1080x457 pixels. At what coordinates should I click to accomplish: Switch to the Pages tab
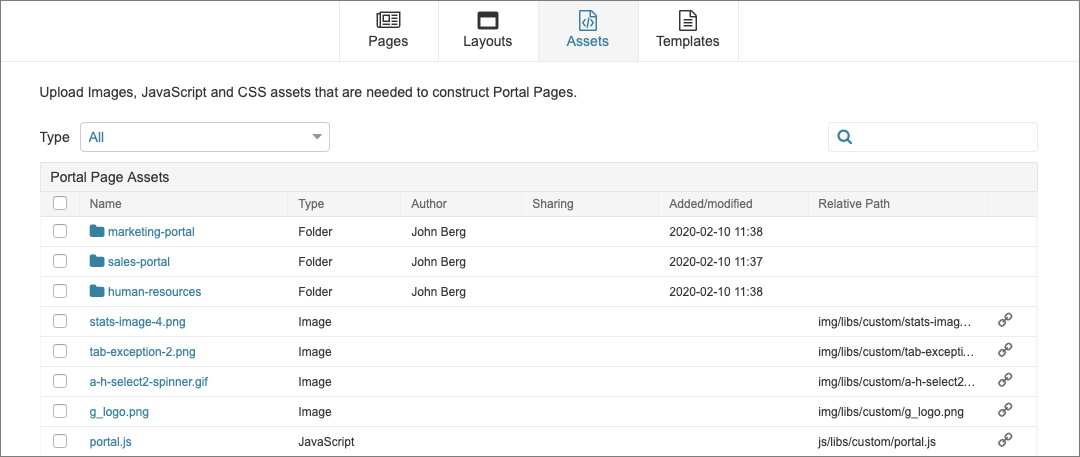[388, 31]
